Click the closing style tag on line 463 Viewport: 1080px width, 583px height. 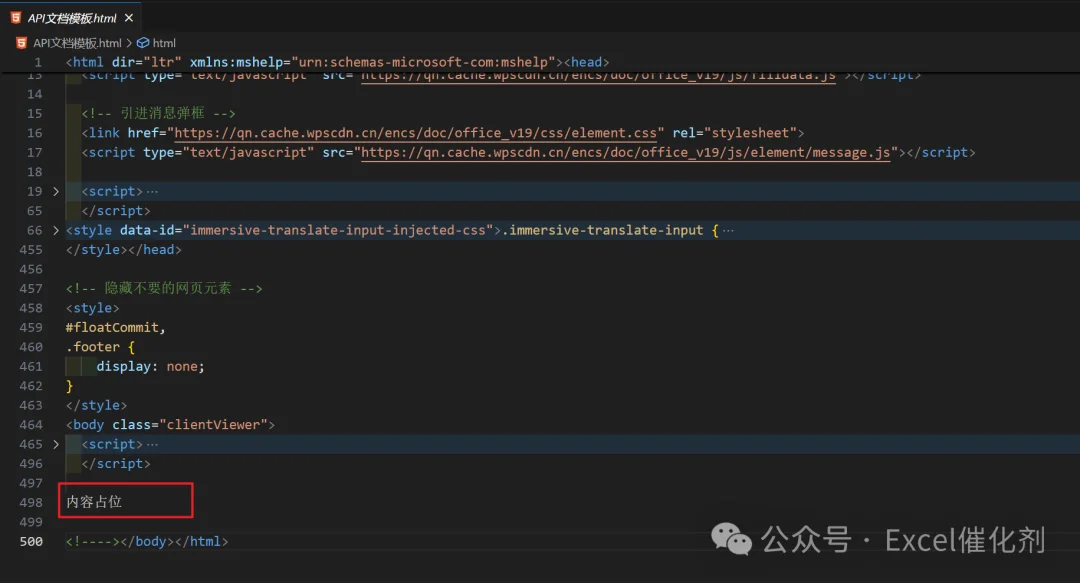(x=96, y=405)
